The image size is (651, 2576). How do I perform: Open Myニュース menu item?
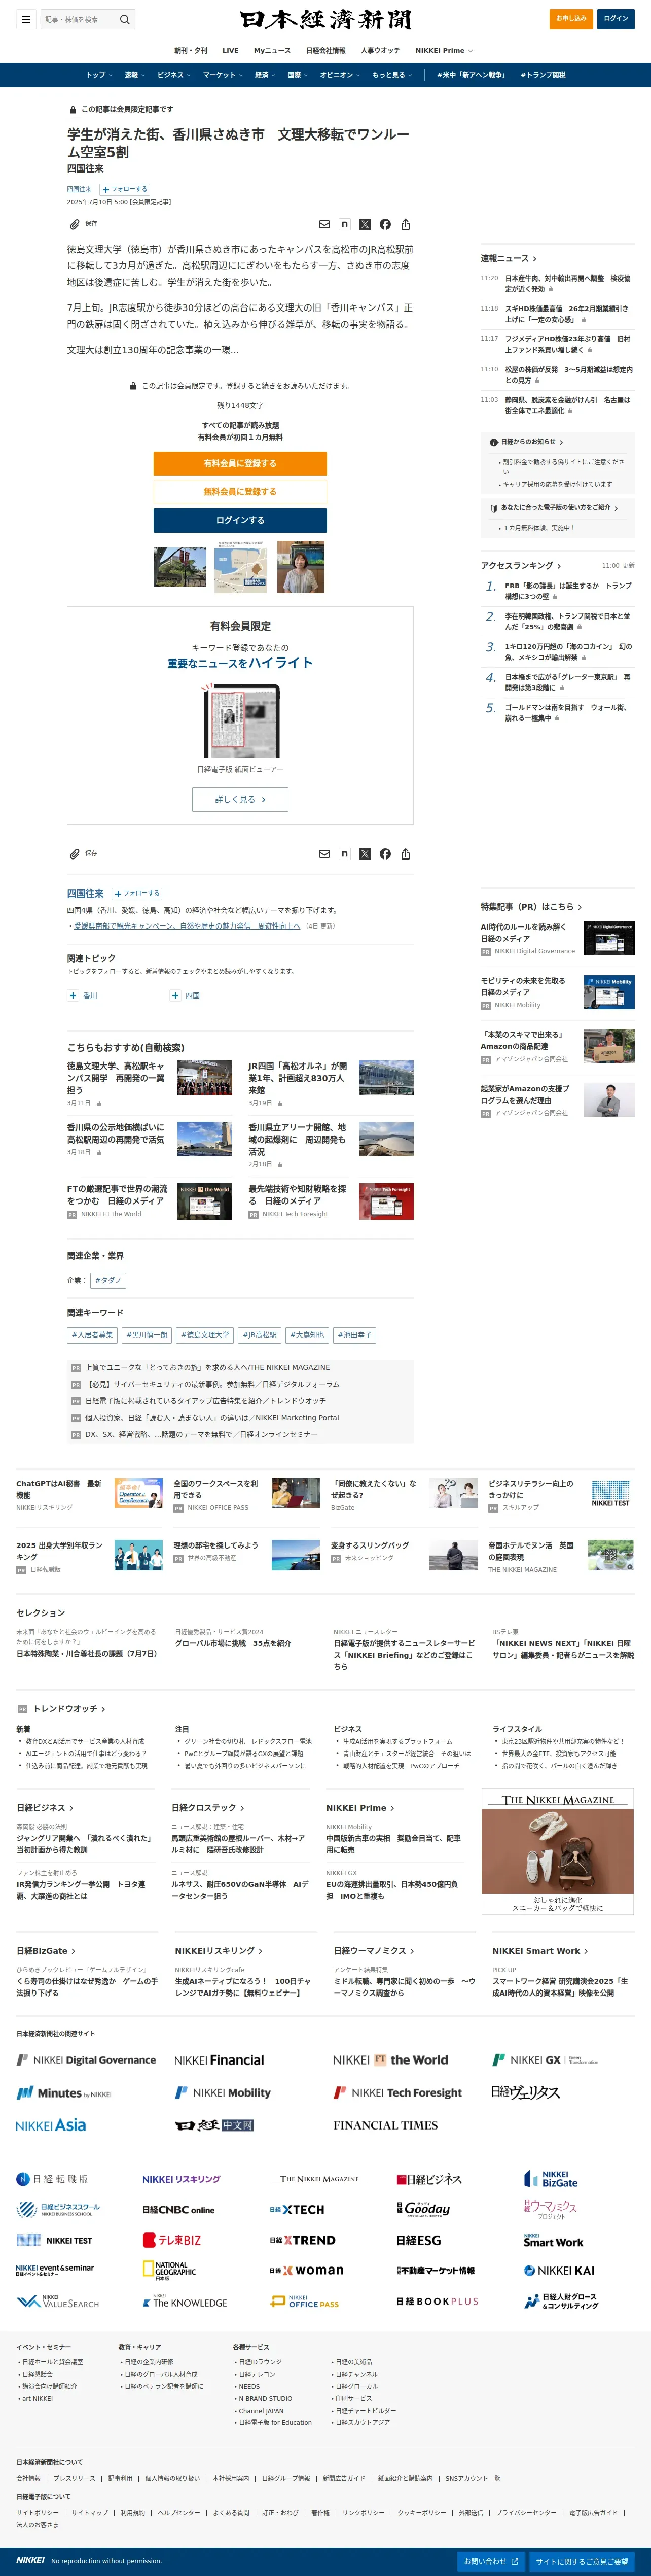(272, 50)
